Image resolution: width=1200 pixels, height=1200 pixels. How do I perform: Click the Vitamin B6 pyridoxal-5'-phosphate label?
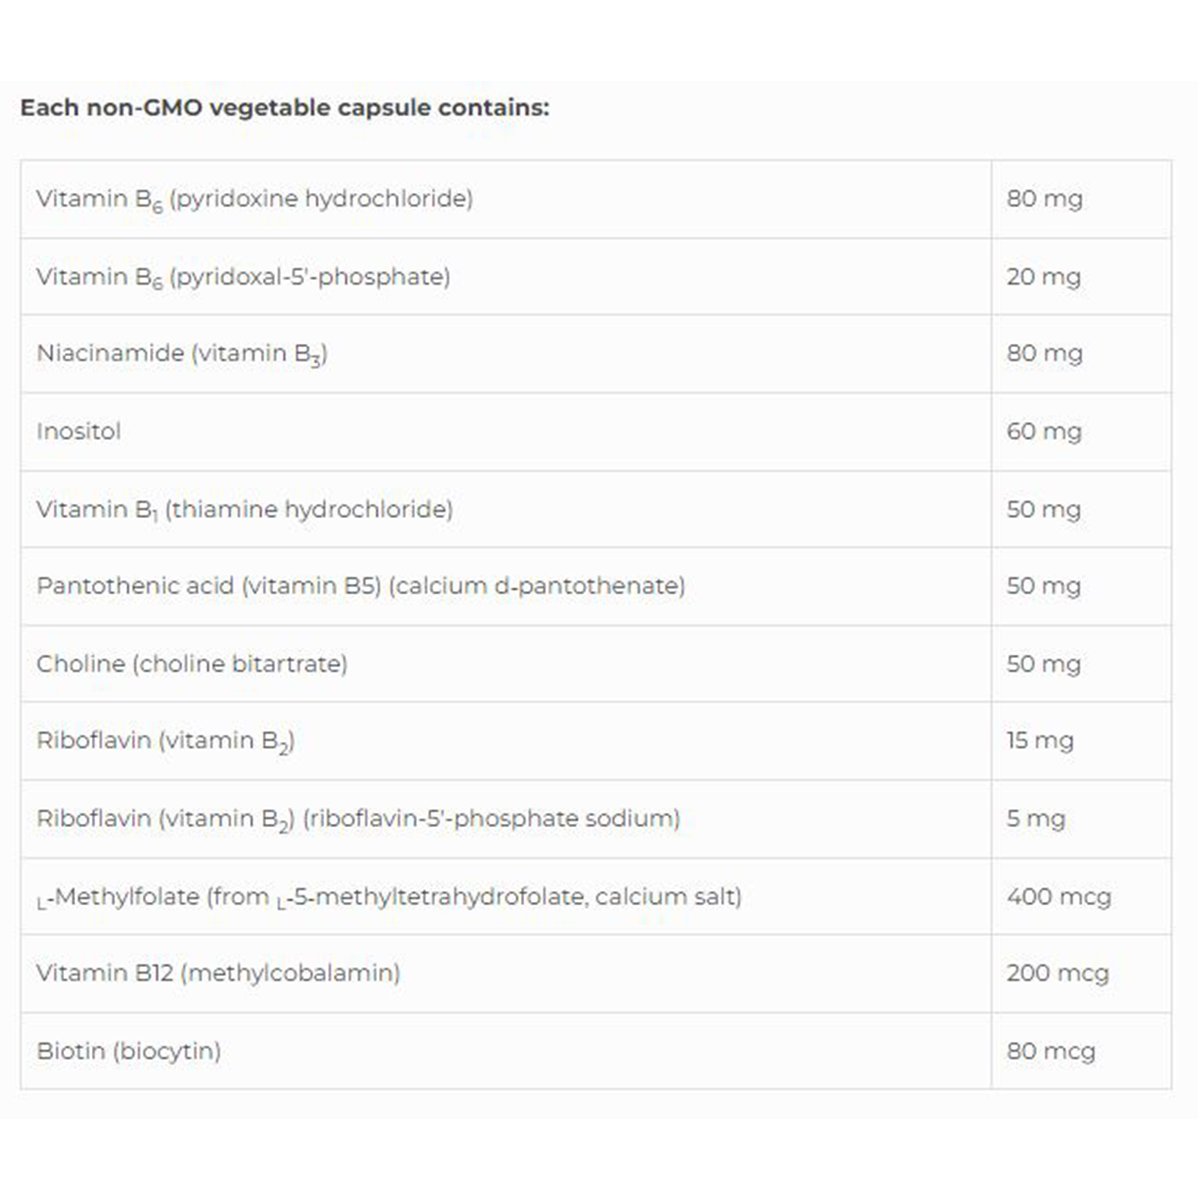(x=243, y=277)
